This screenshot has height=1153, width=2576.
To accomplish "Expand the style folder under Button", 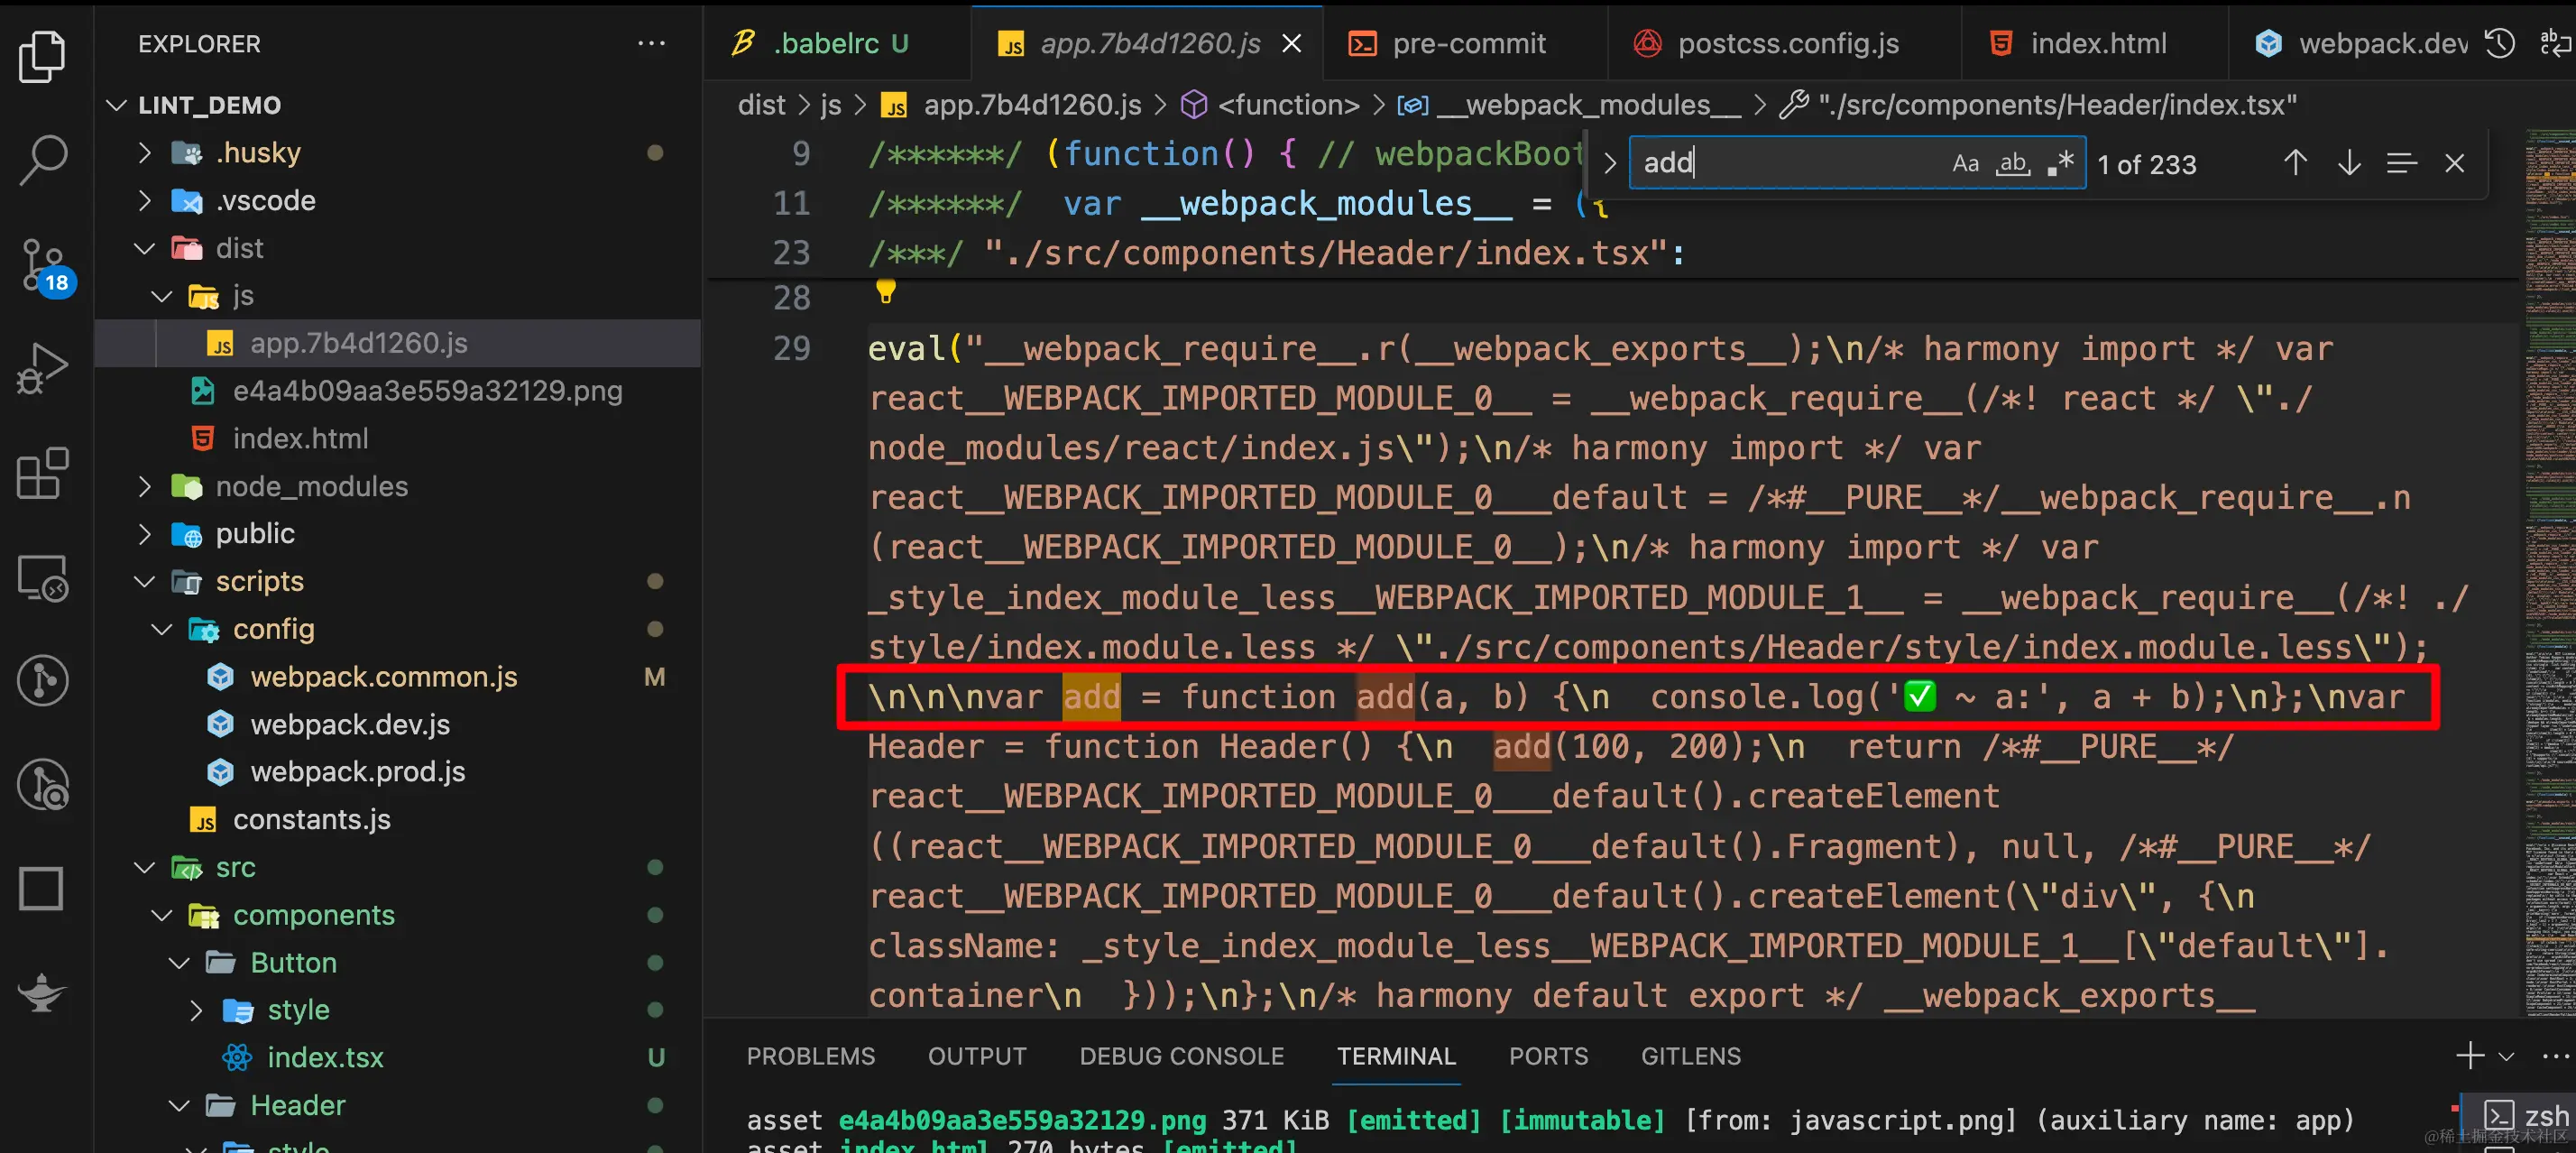I will point(196,1010).
